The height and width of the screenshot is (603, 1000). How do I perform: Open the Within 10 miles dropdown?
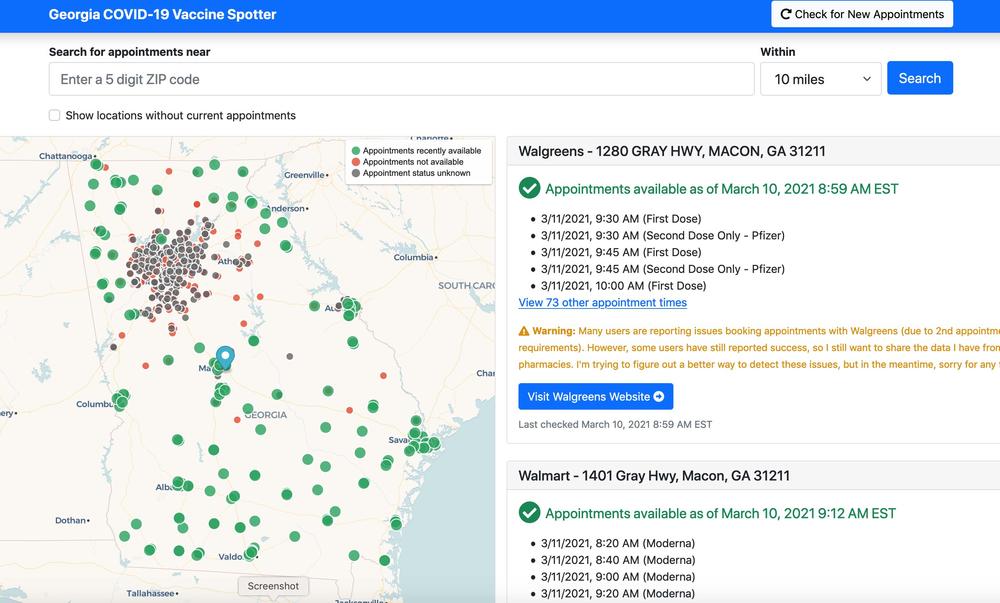(820, 79)
